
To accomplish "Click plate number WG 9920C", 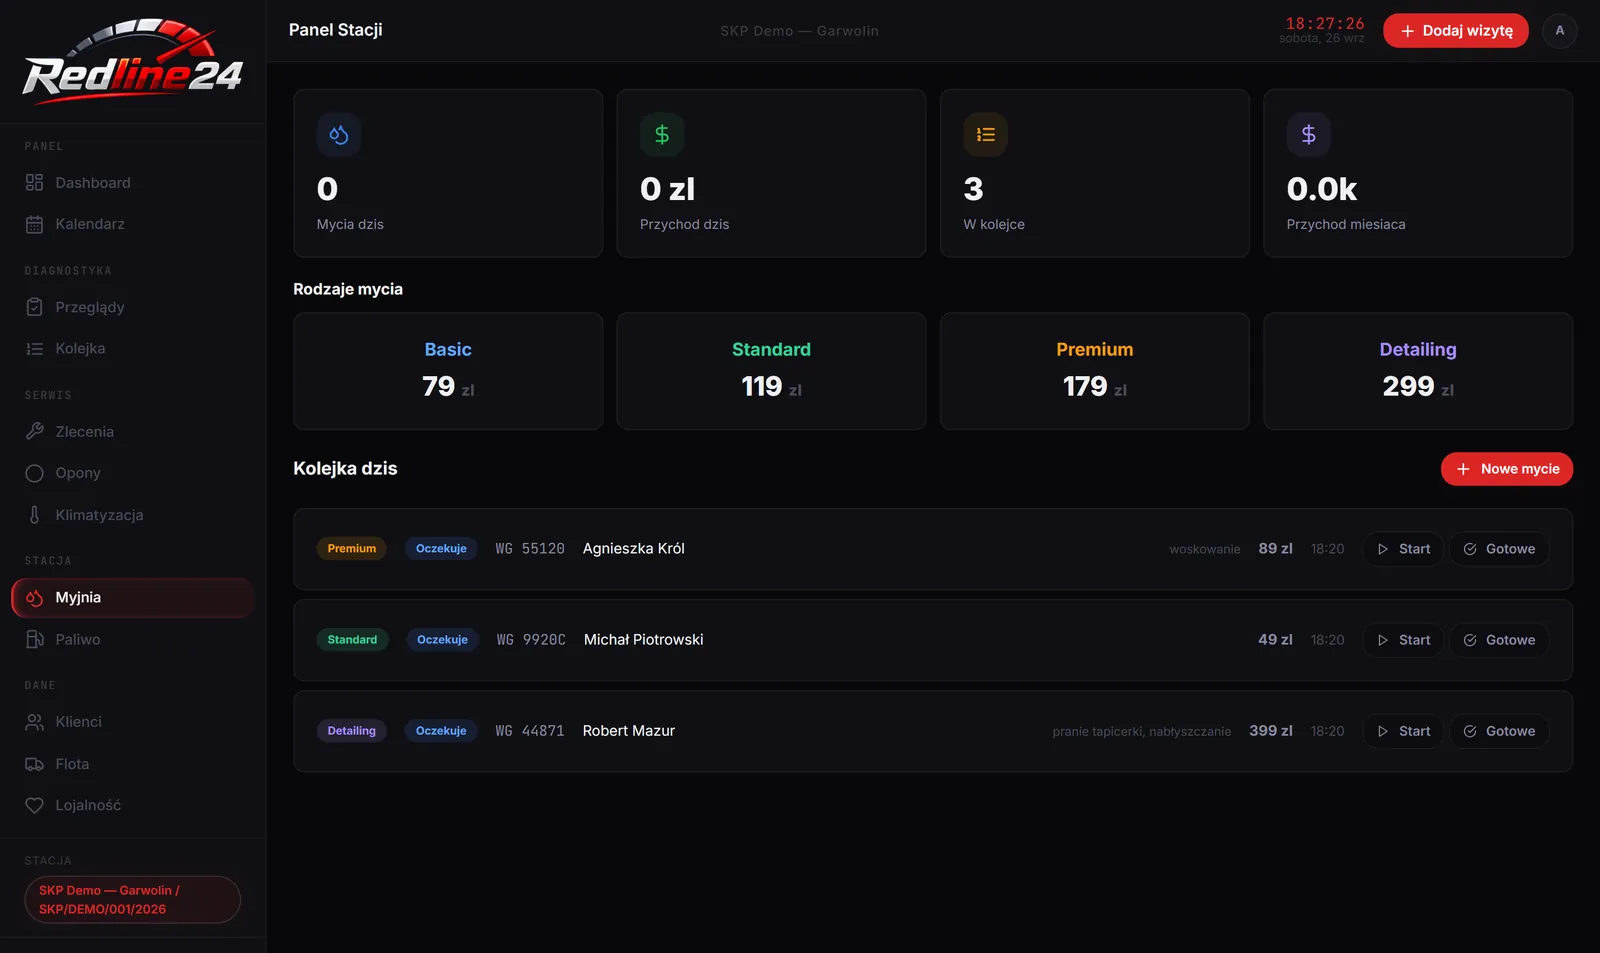I will point(531,640).
